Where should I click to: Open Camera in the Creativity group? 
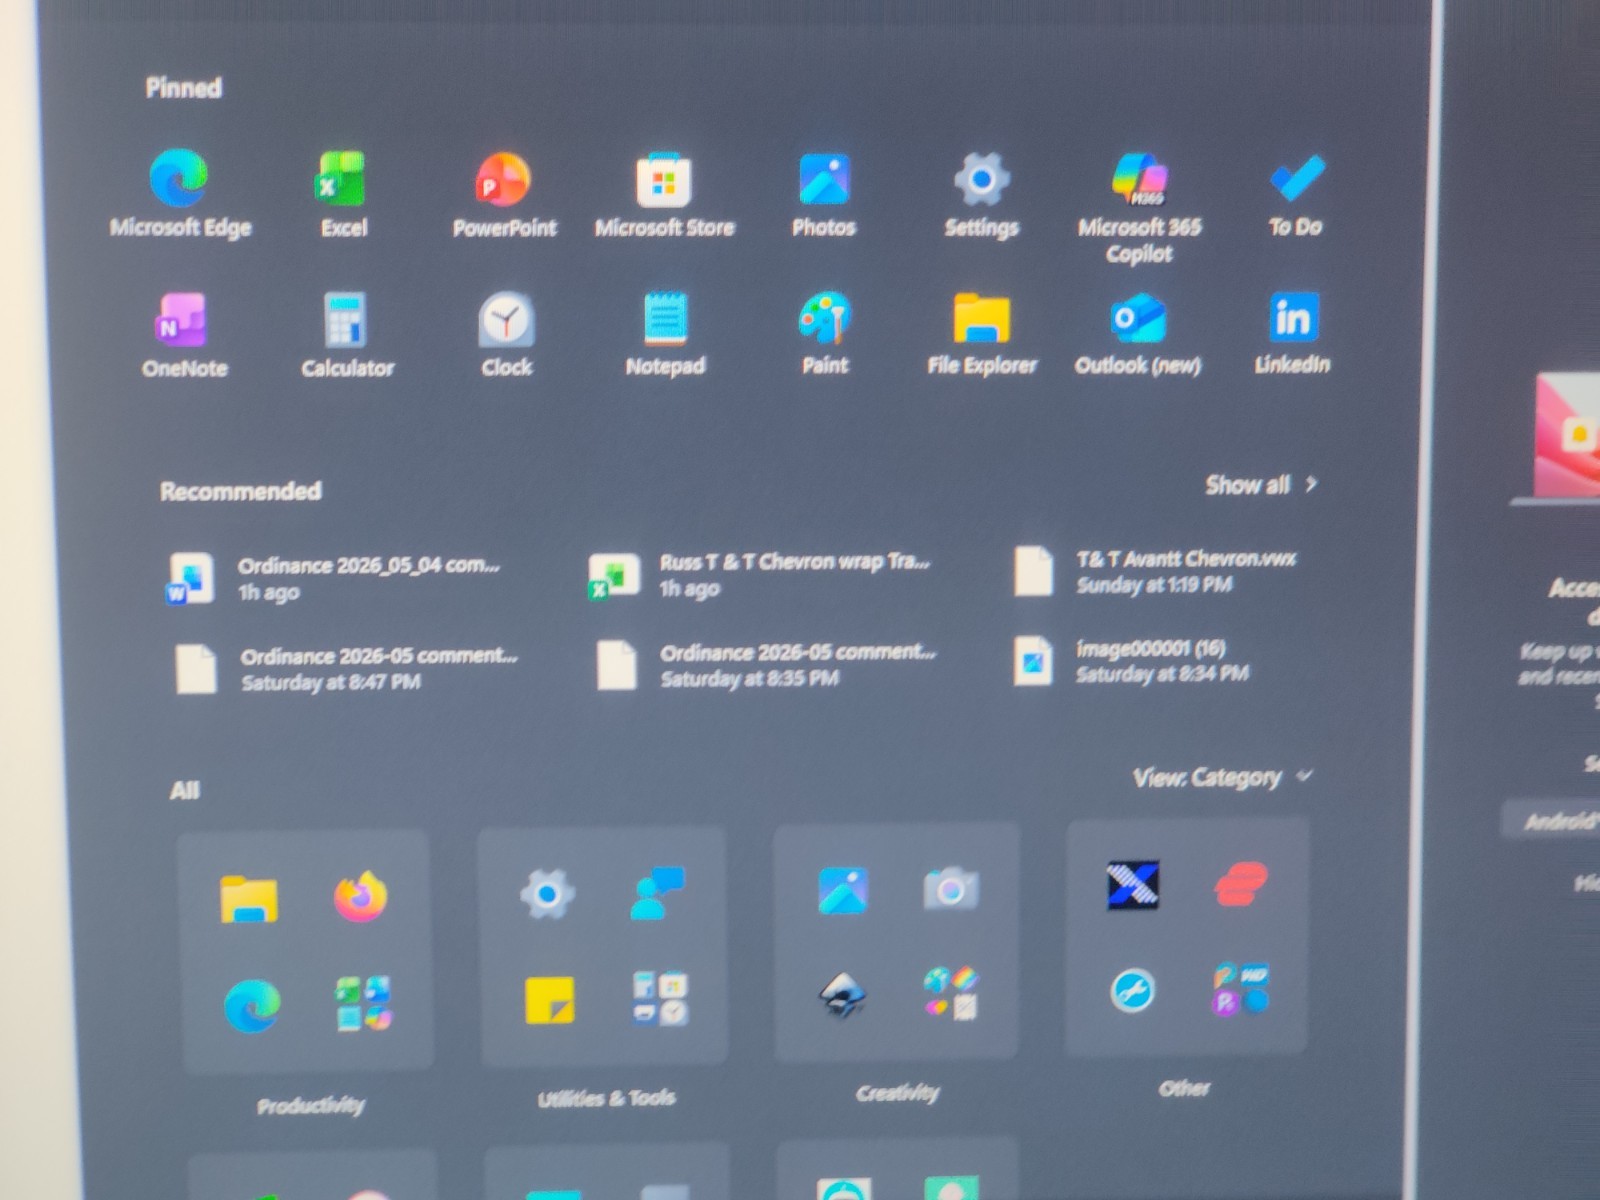pos(950,888)
